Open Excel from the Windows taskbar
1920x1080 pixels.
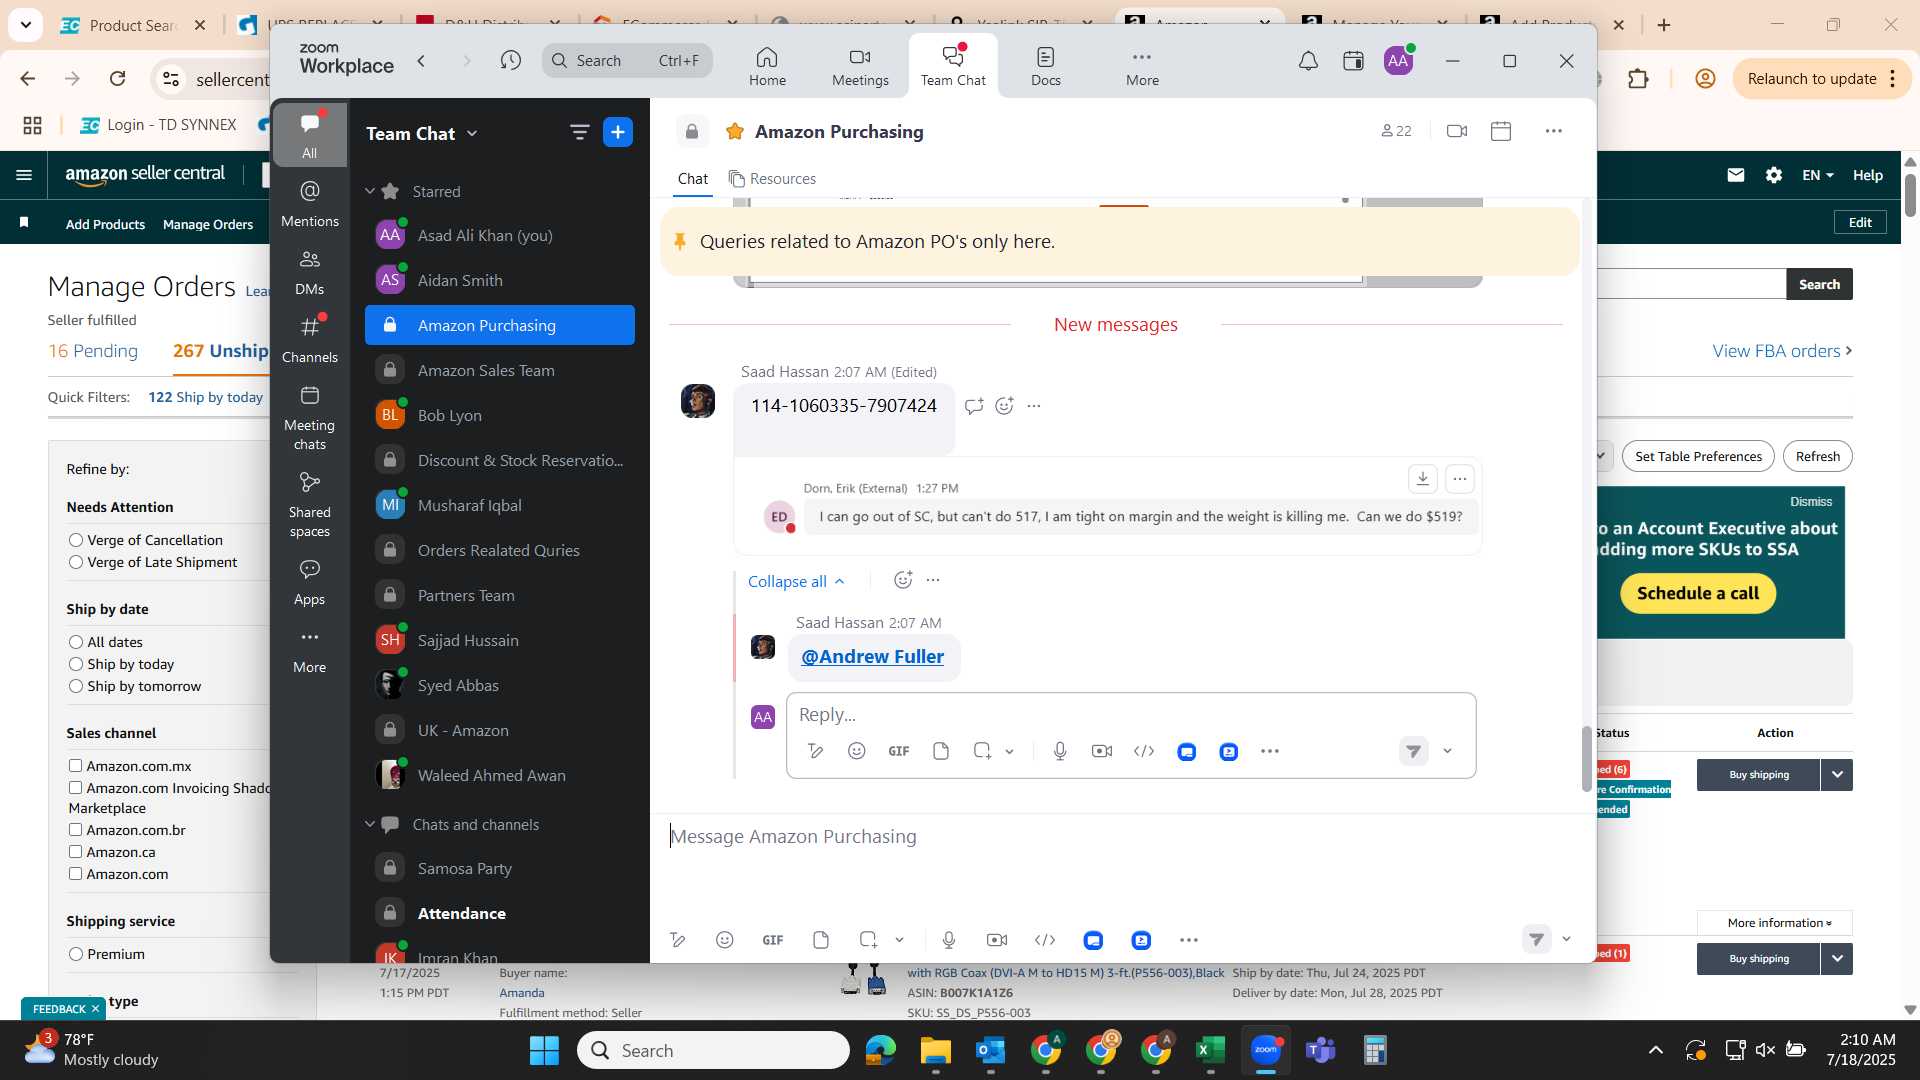coord(1210,1050)
